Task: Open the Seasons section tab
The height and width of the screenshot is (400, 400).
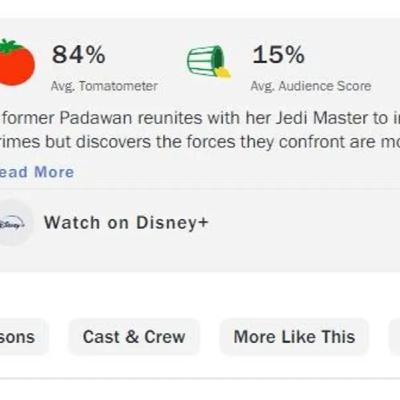Action: 23,337
